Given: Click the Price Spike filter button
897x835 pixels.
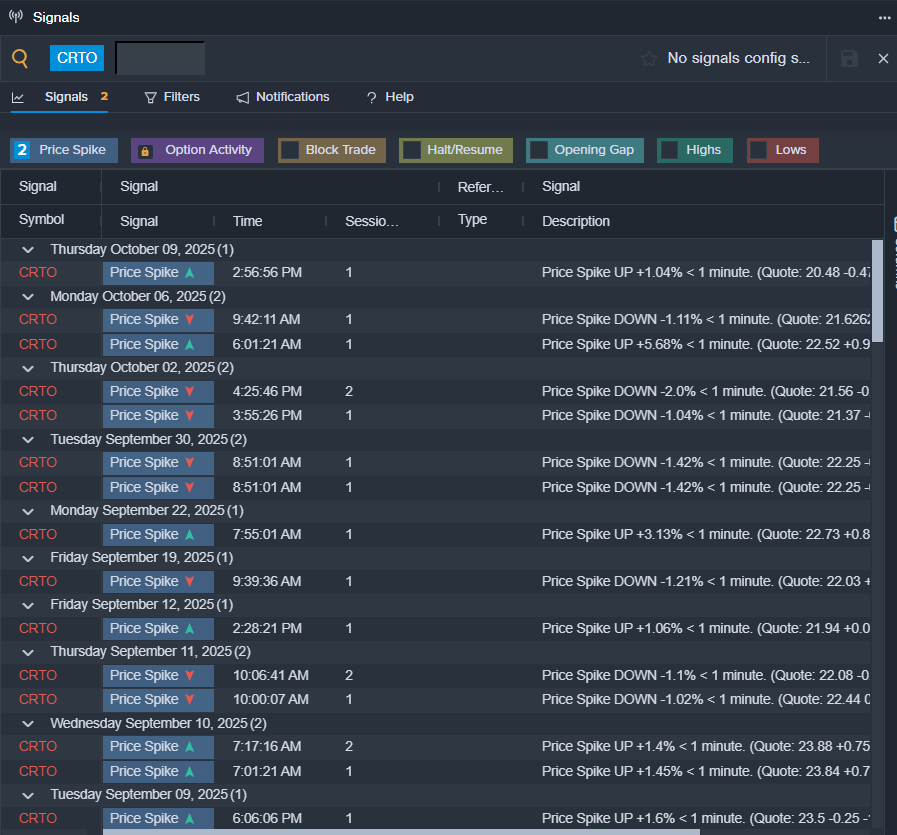Looking at the screenshot, I should tap(65, 150).
